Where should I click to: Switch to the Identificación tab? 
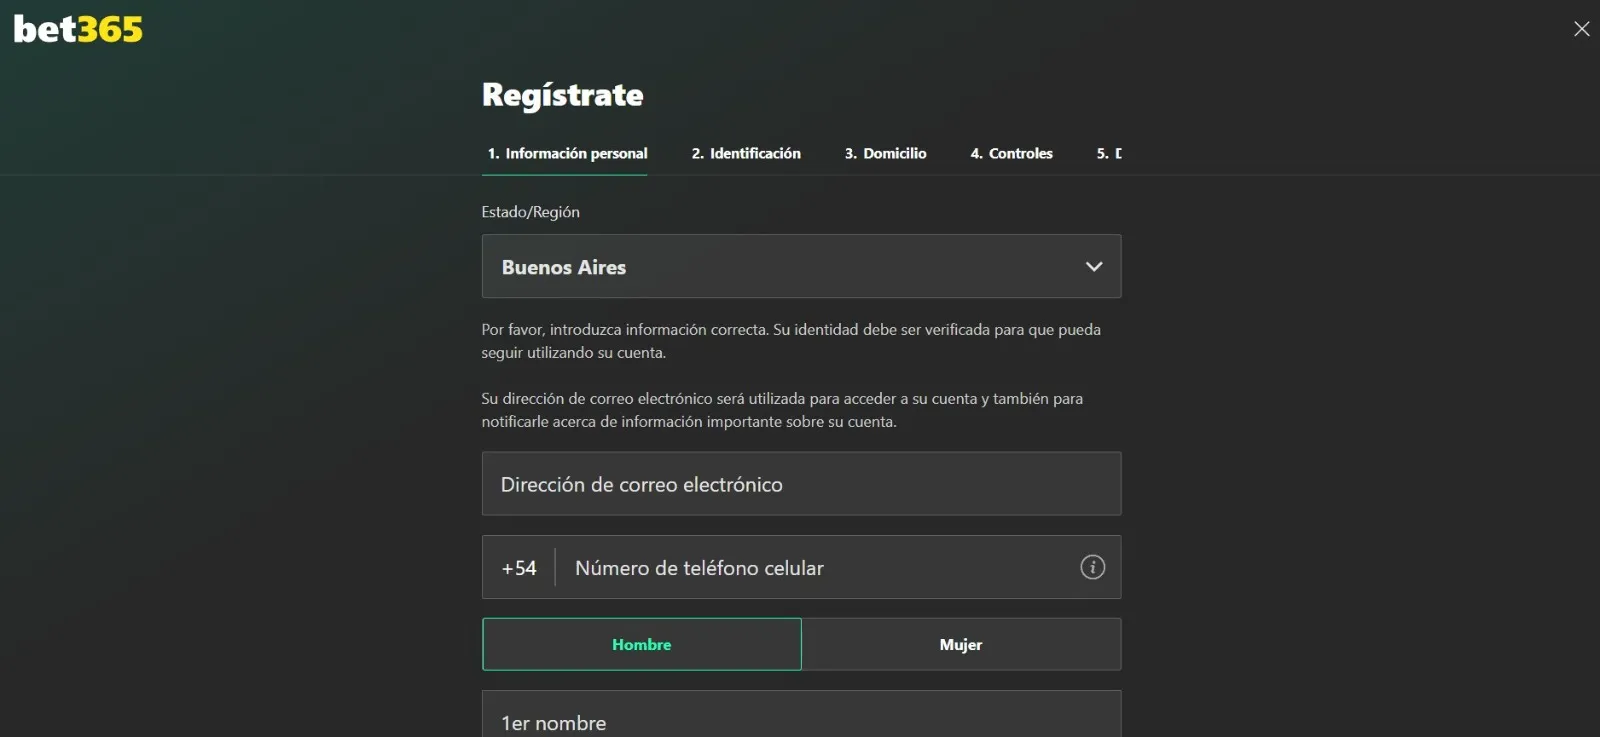pyautogui.click(x=746, y=153)
